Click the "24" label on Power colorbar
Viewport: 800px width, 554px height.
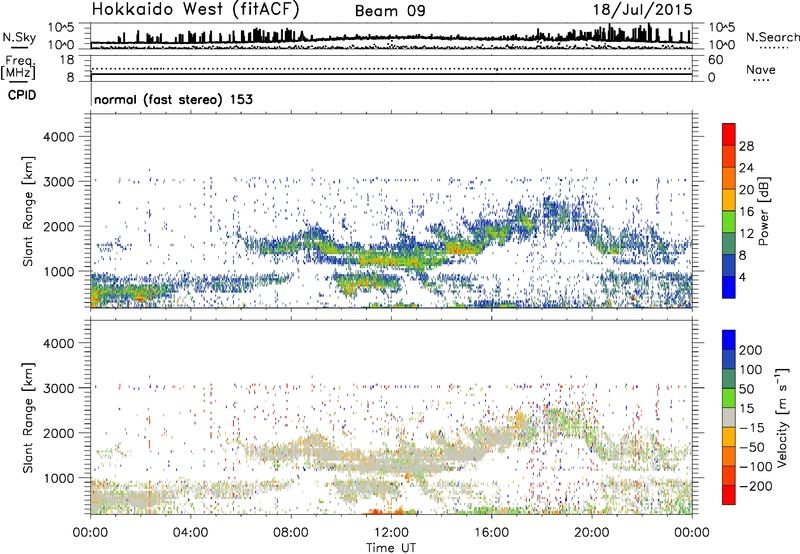(746, 168)
